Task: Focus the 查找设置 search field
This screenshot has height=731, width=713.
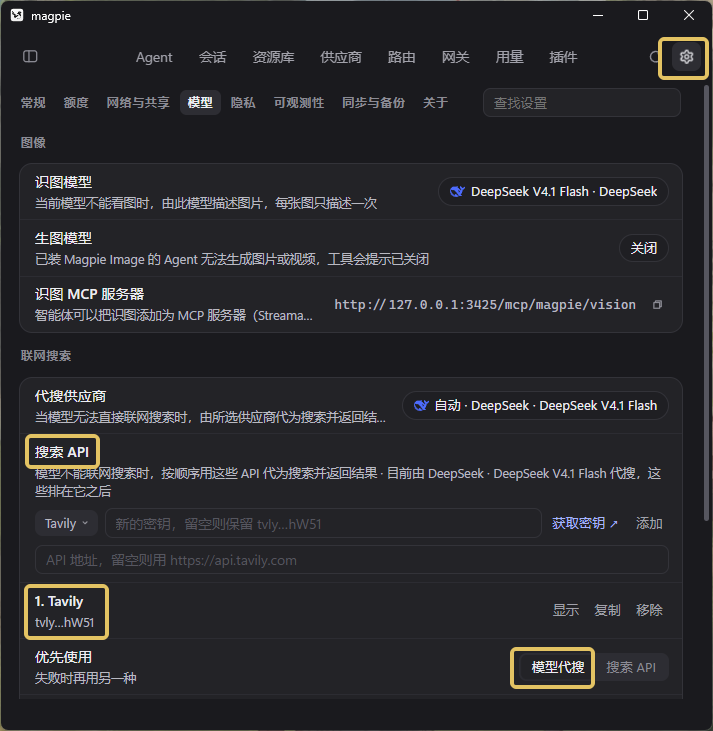Action: [581, 103]
